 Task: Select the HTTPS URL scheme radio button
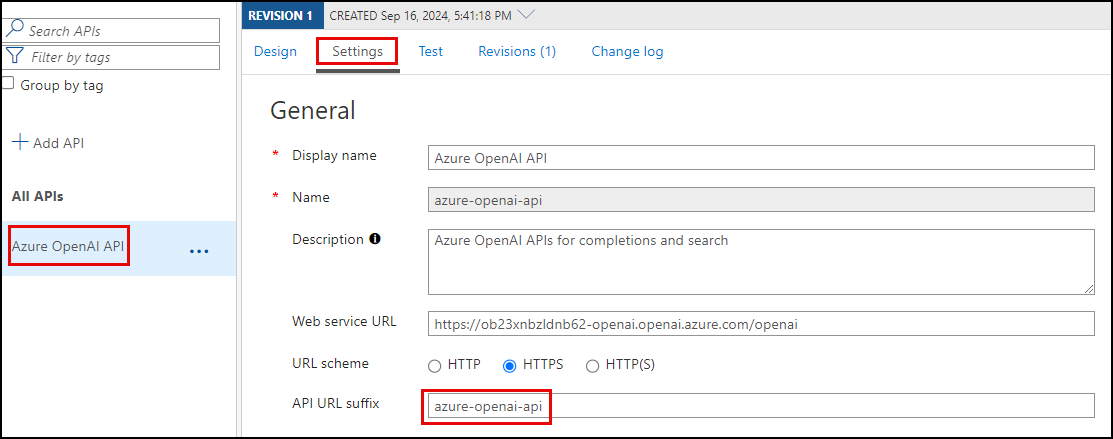click(509, 366)
